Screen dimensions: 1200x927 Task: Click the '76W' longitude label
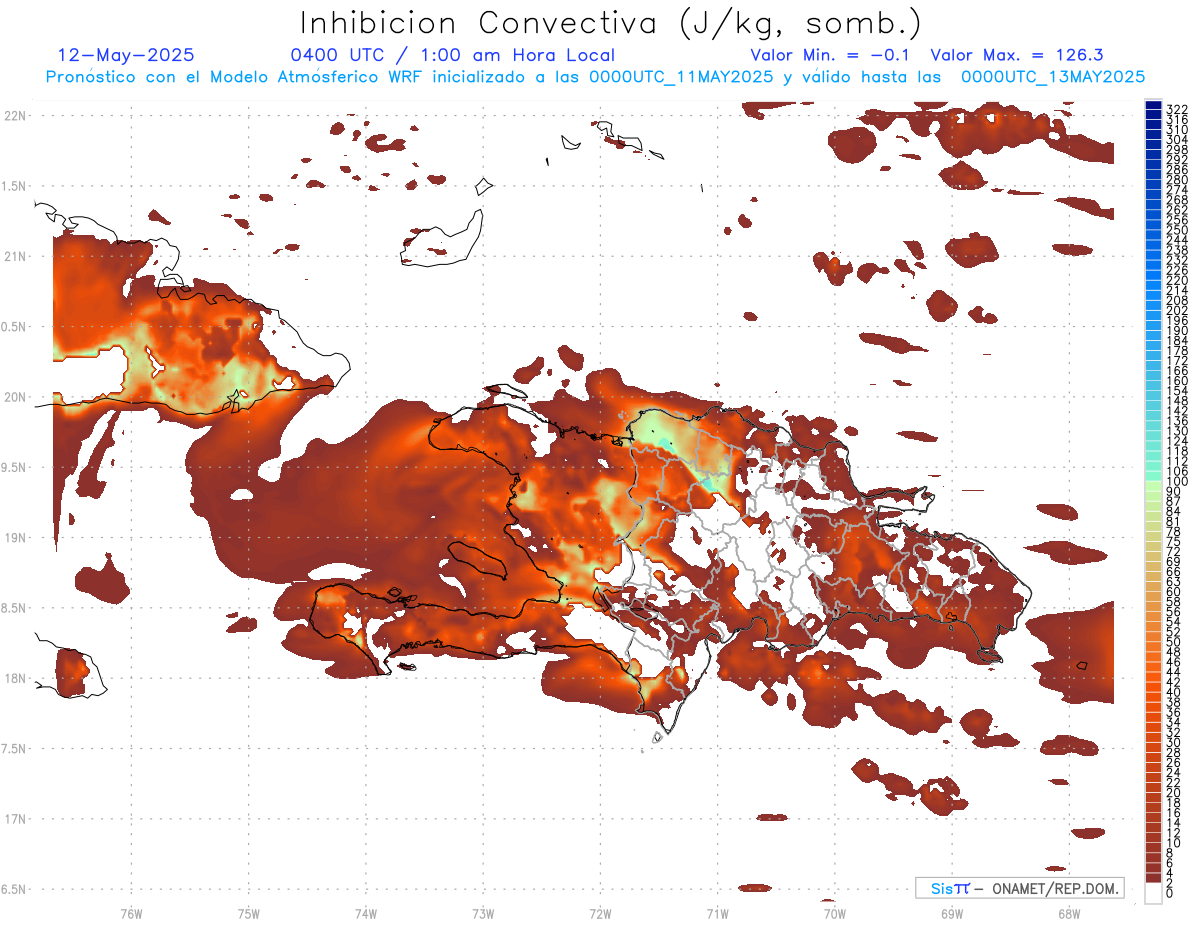point(131,913)
